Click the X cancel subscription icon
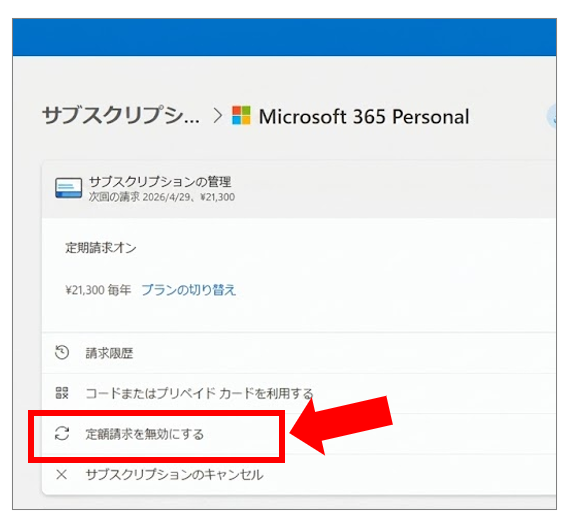 click(62, 474)
